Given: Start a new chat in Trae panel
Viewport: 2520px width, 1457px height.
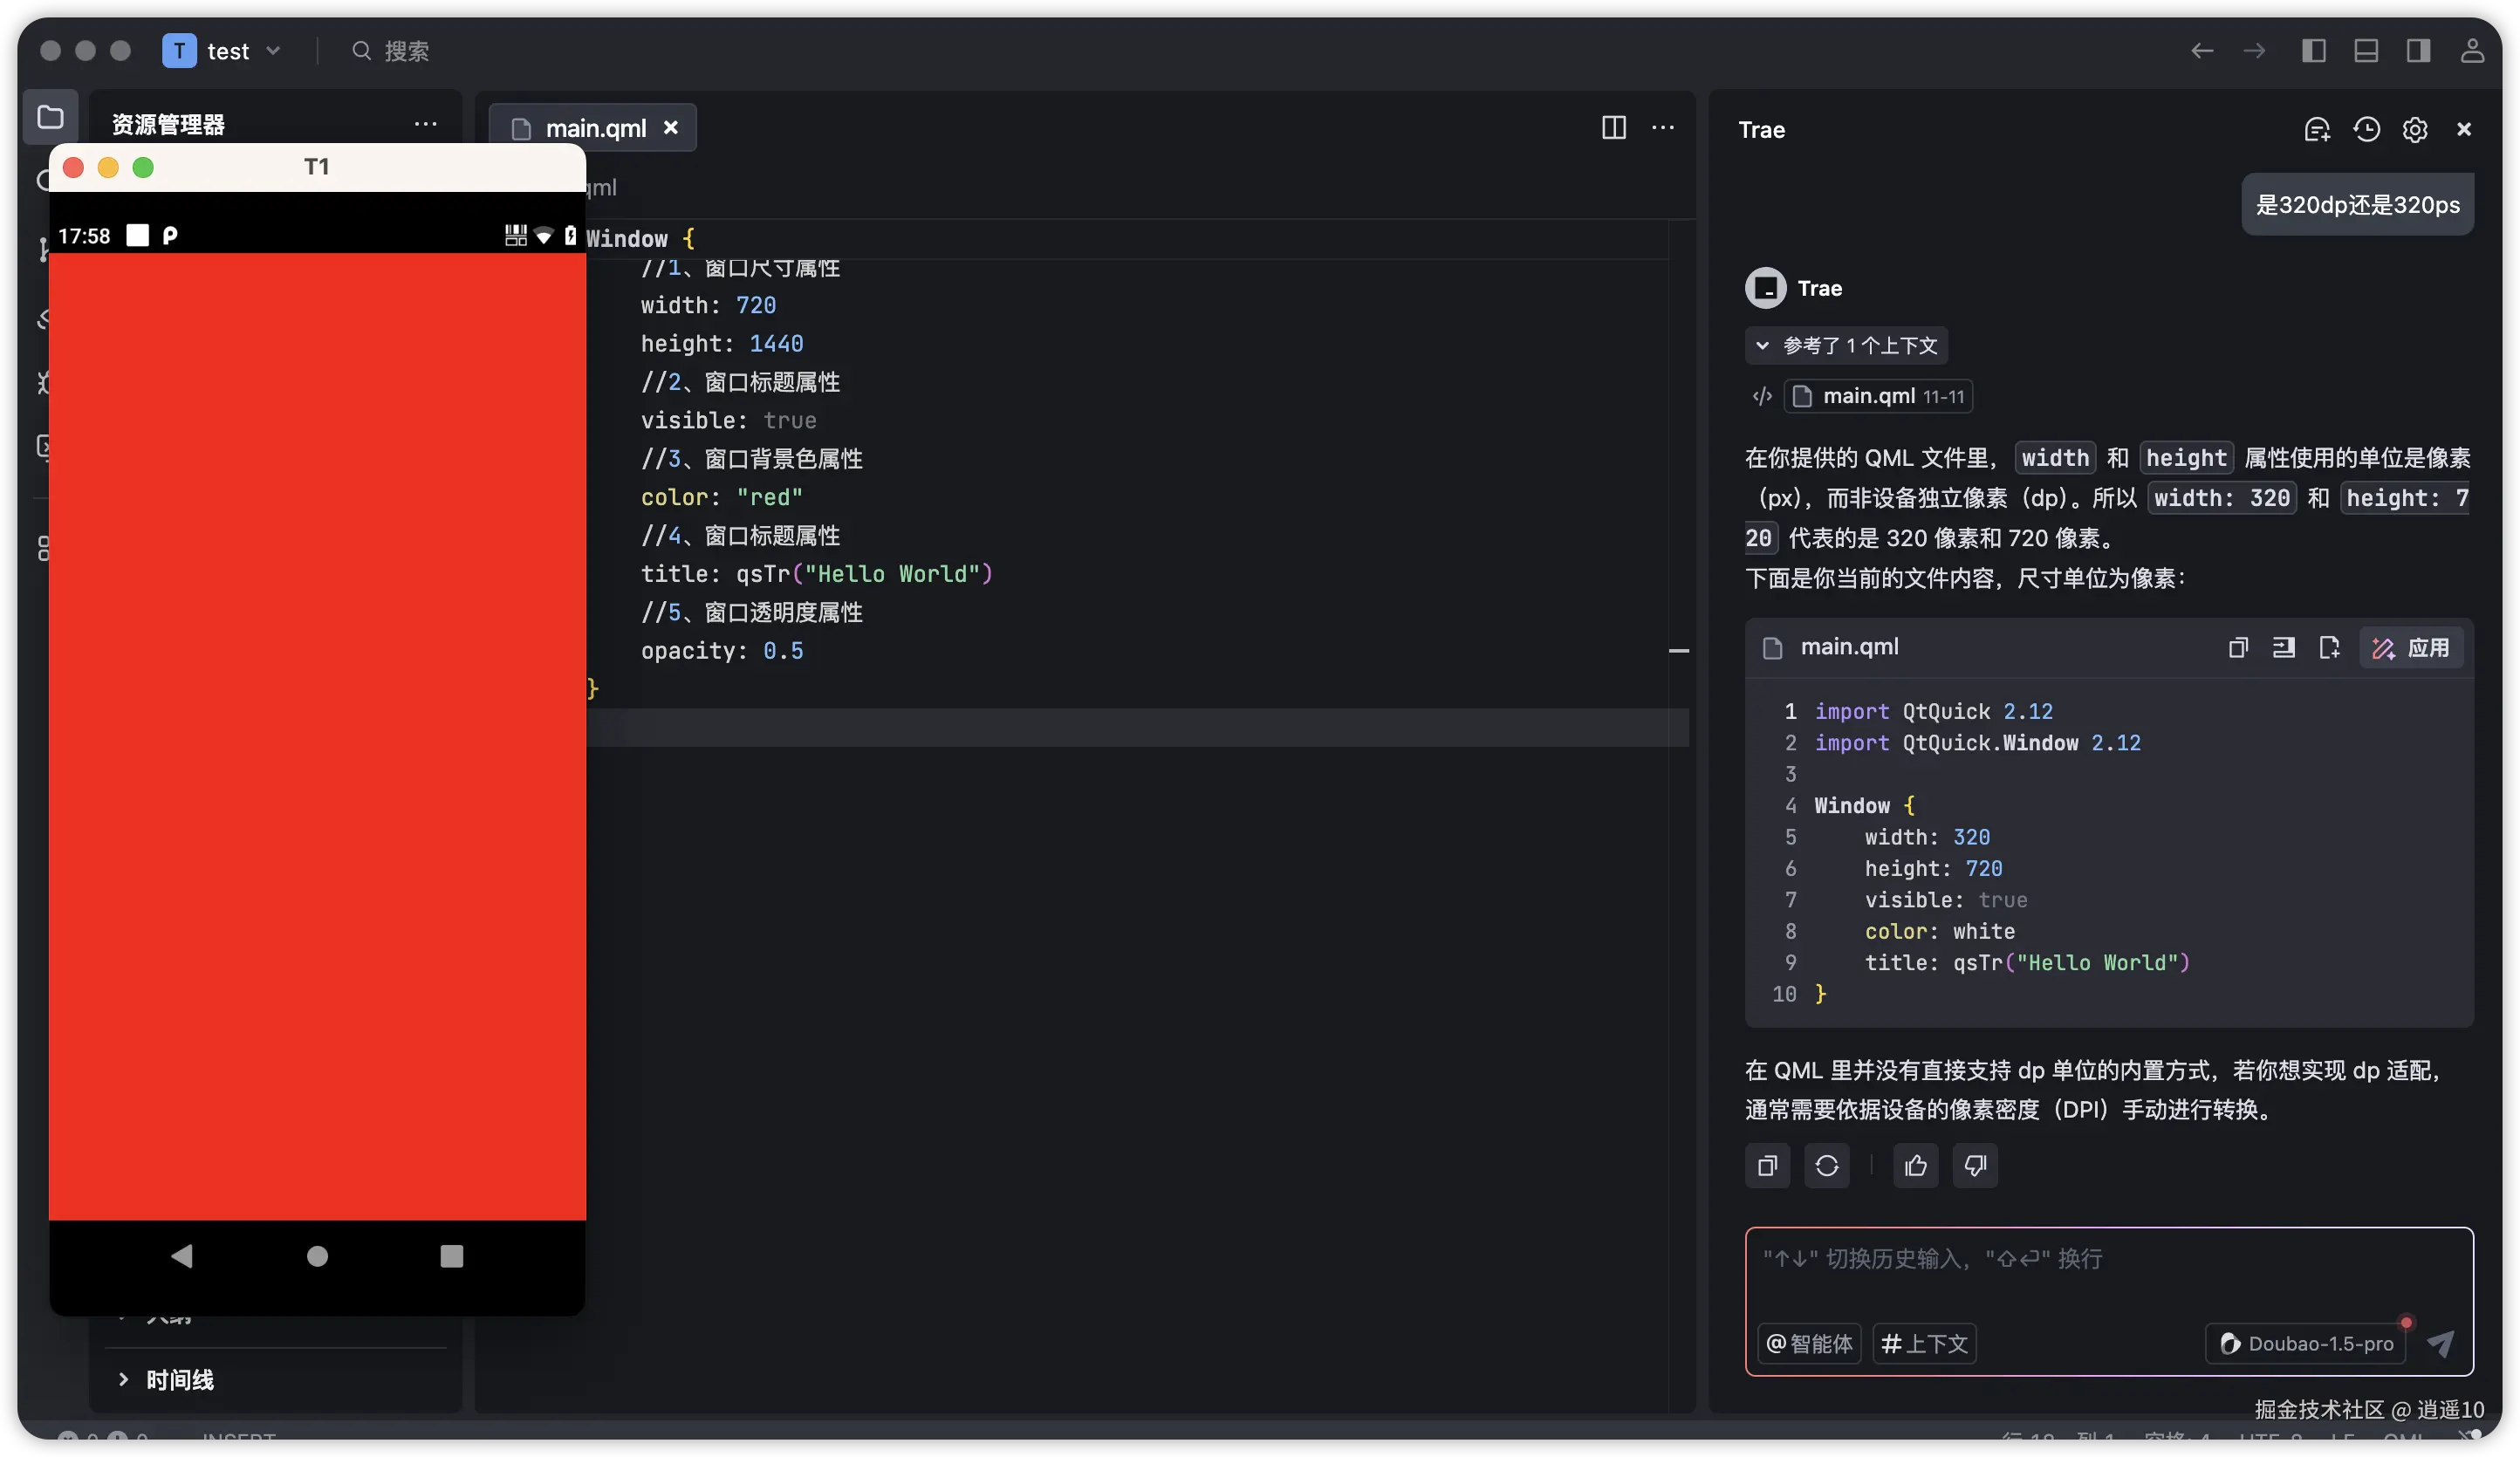Looking at the screenshot, I should point(2317,129).
